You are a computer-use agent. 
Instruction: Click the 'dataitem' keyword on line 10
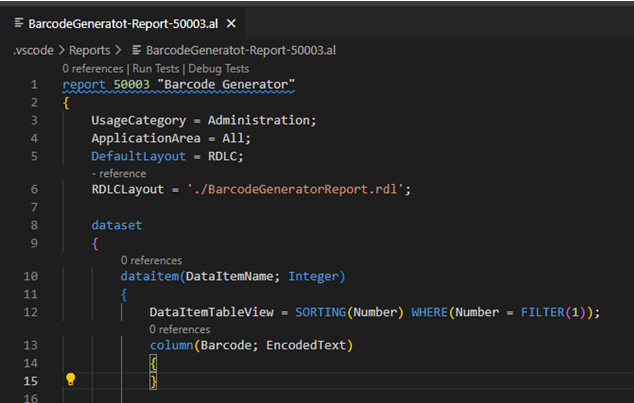(x=150, y=276)
